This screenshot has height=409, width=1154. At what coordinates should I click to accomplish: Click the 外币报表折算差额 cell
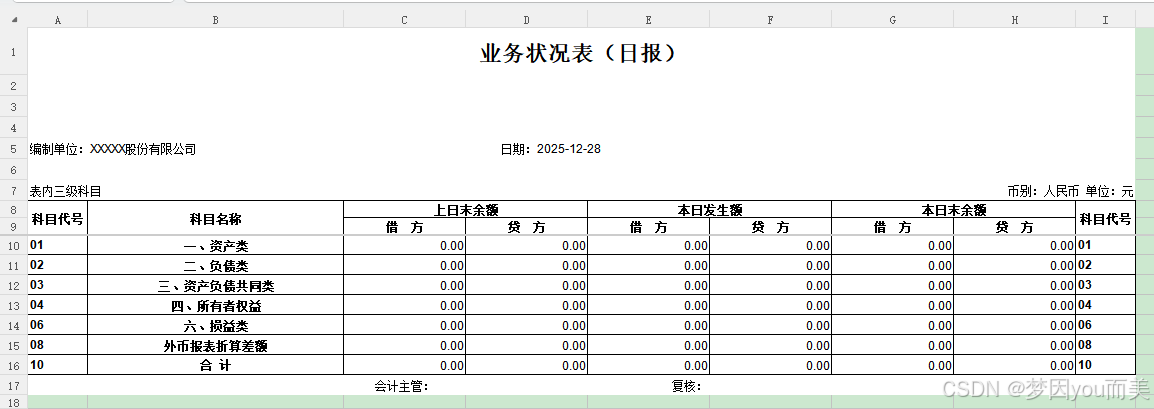pyautogui.click(x=216, y=345)
